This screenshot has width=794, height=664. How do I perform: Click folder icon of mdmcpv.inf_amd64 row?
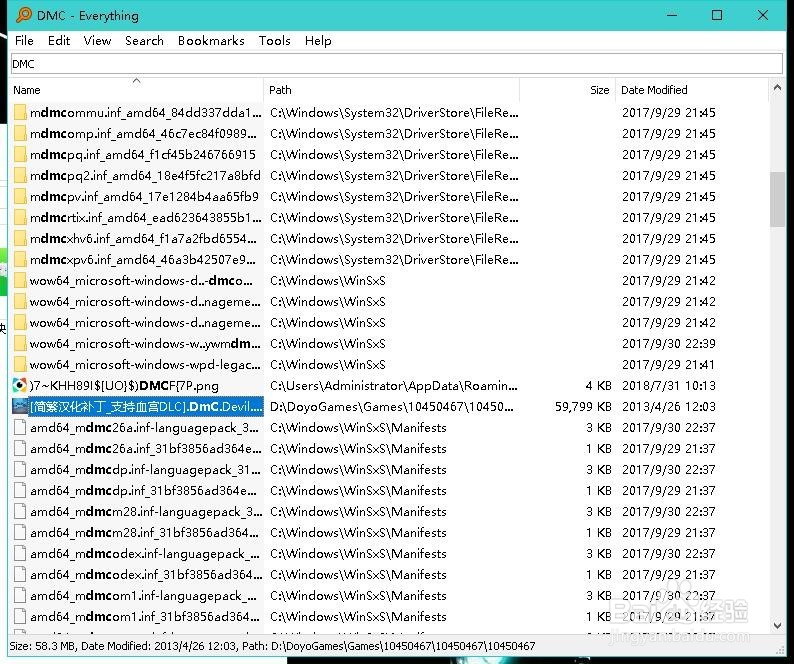click(x=20, y=197)
